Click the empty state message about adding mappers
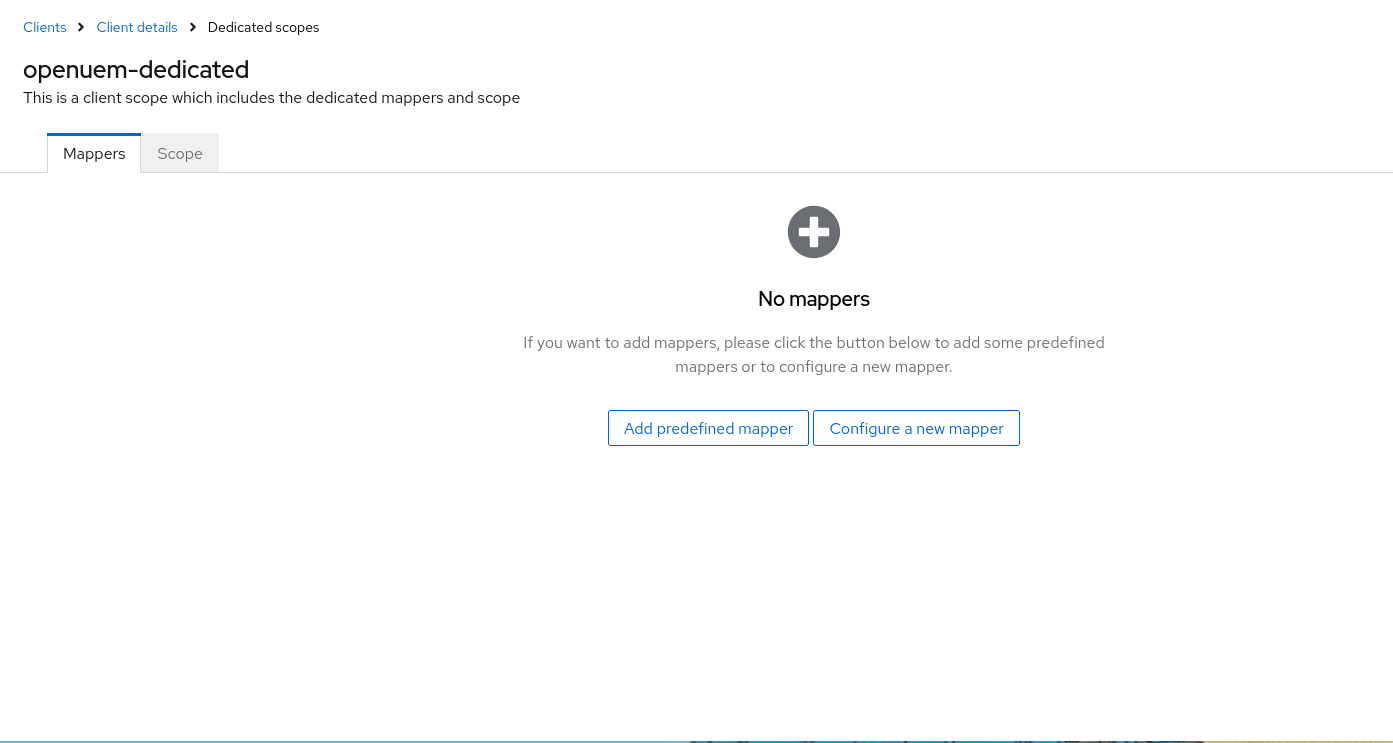 coord(813,354)
